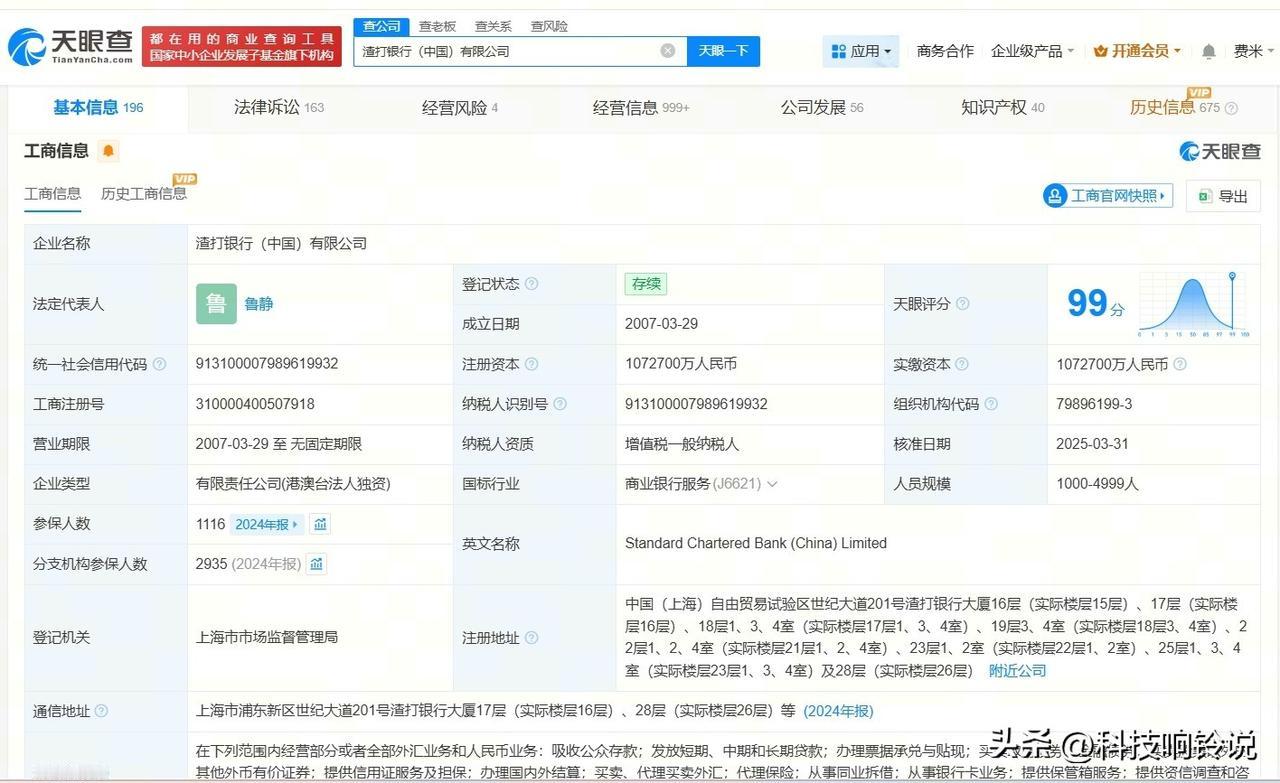Switch to the 基本信息 196 tab

(x=98, y=108)
